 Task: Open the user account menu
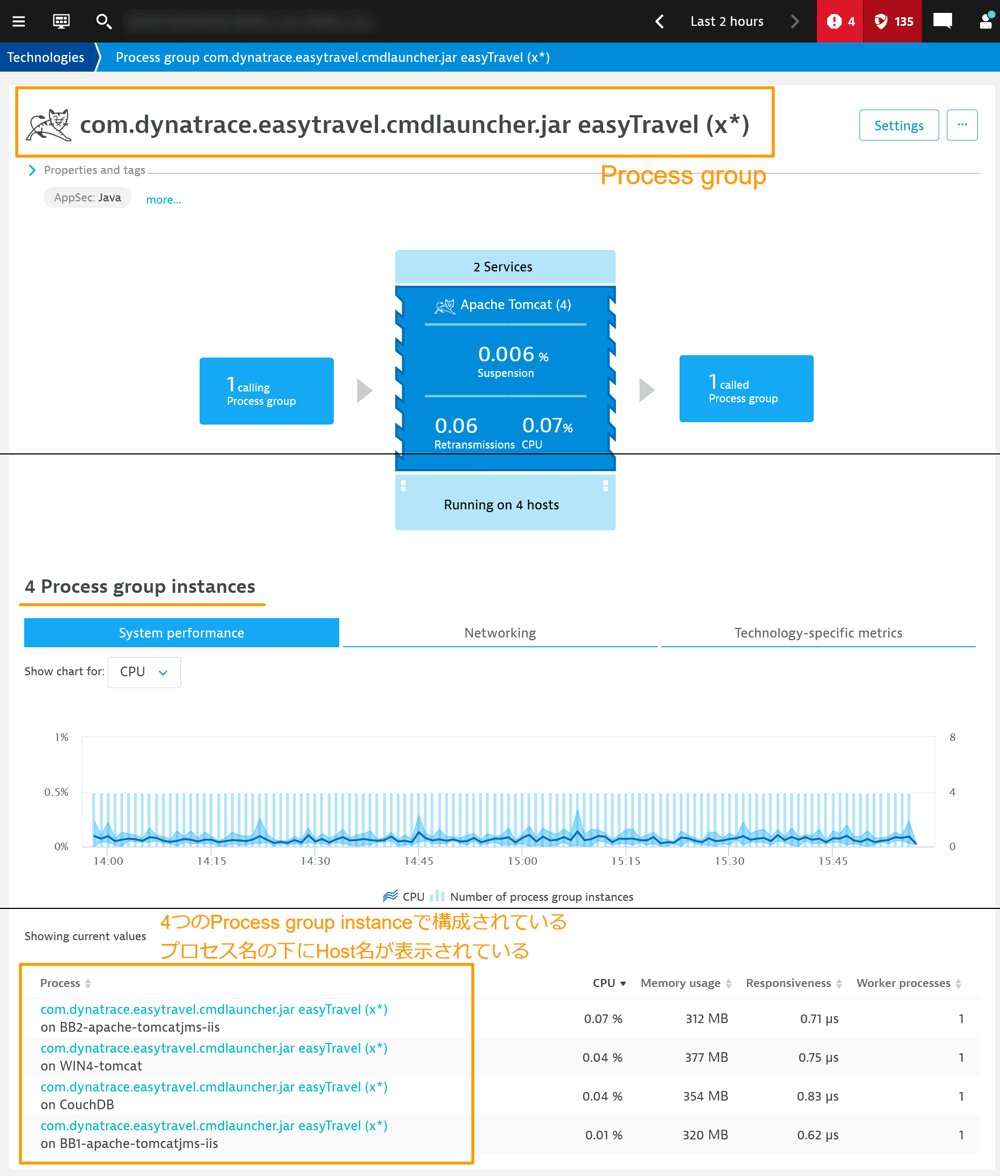tap(987, 21)
